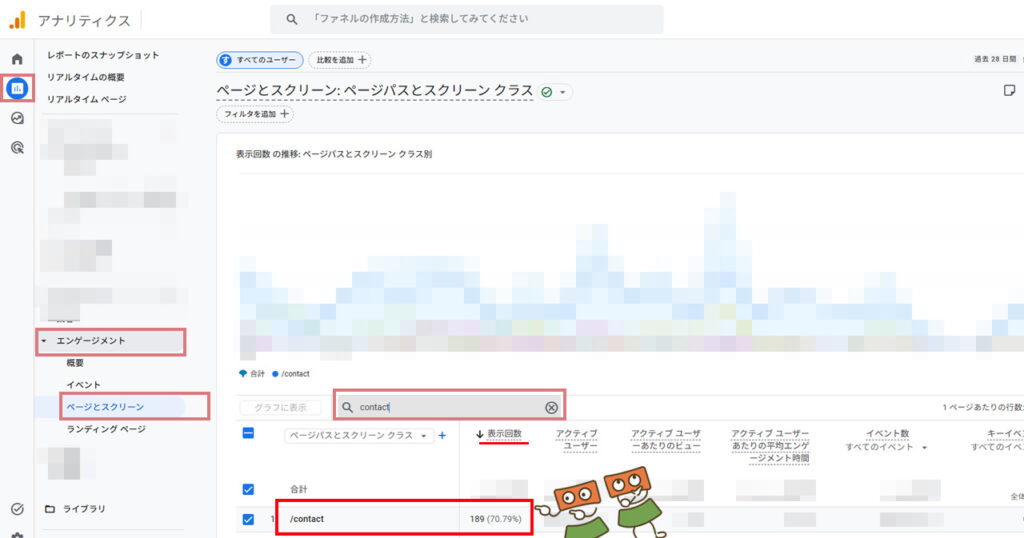Toggle the 合計 legend marker under chart
This screenshot has width=1024, height=538.
click(x=243, y=374)
